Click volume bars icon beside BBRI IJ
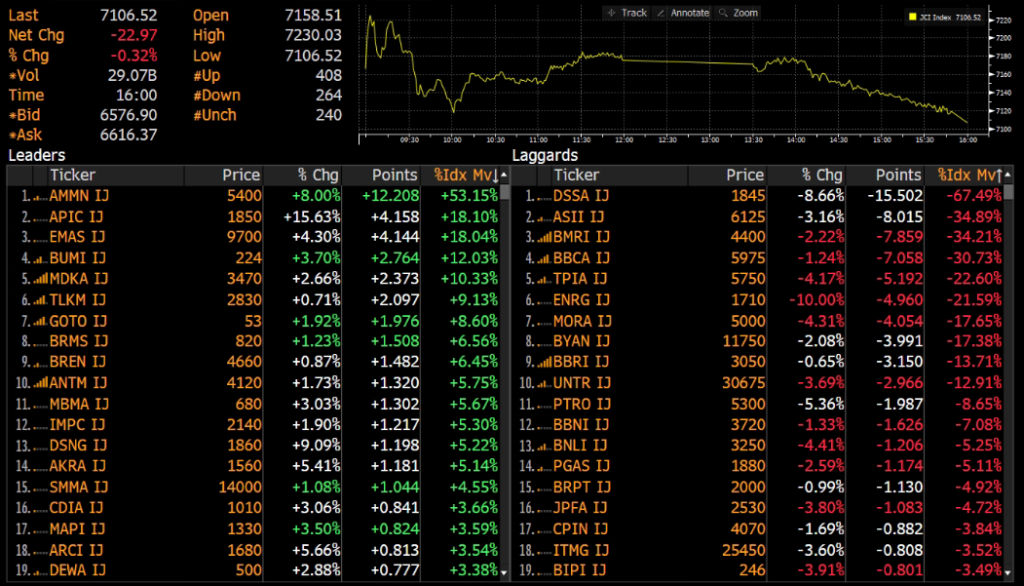 click(543, 362)
